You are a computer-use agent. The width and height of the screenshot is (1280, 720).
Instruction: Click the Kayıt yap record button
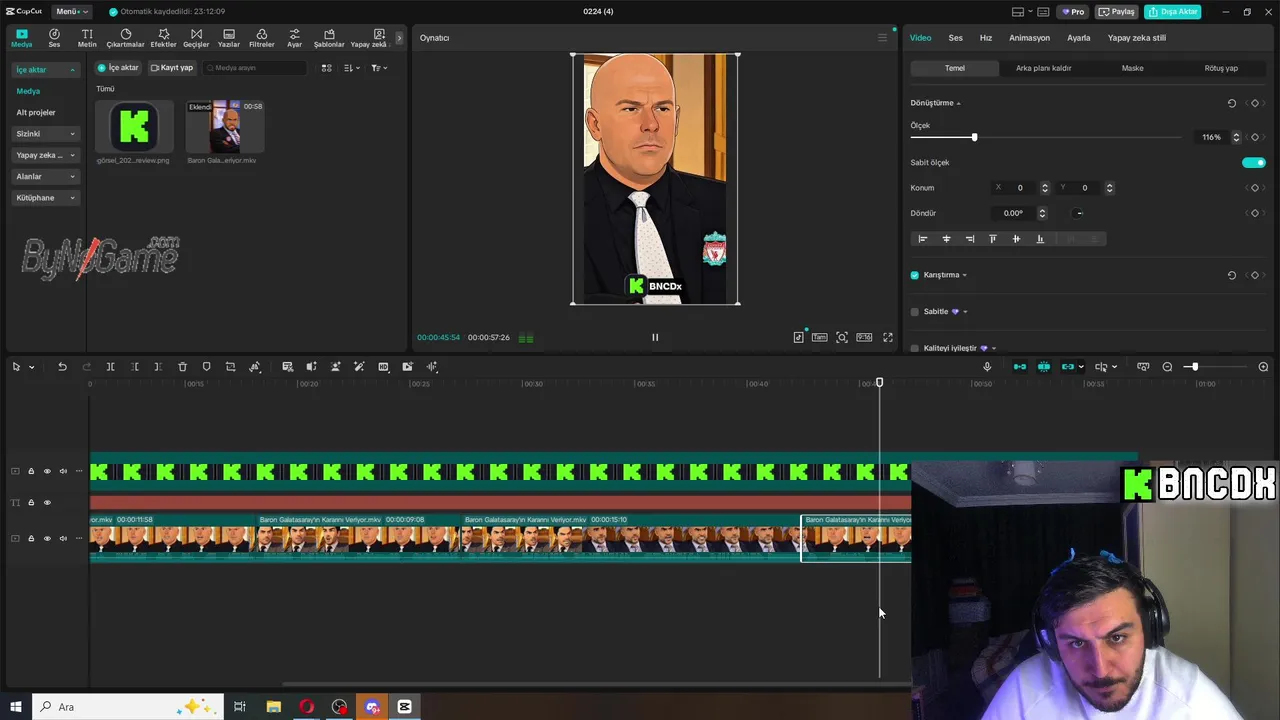171,68
